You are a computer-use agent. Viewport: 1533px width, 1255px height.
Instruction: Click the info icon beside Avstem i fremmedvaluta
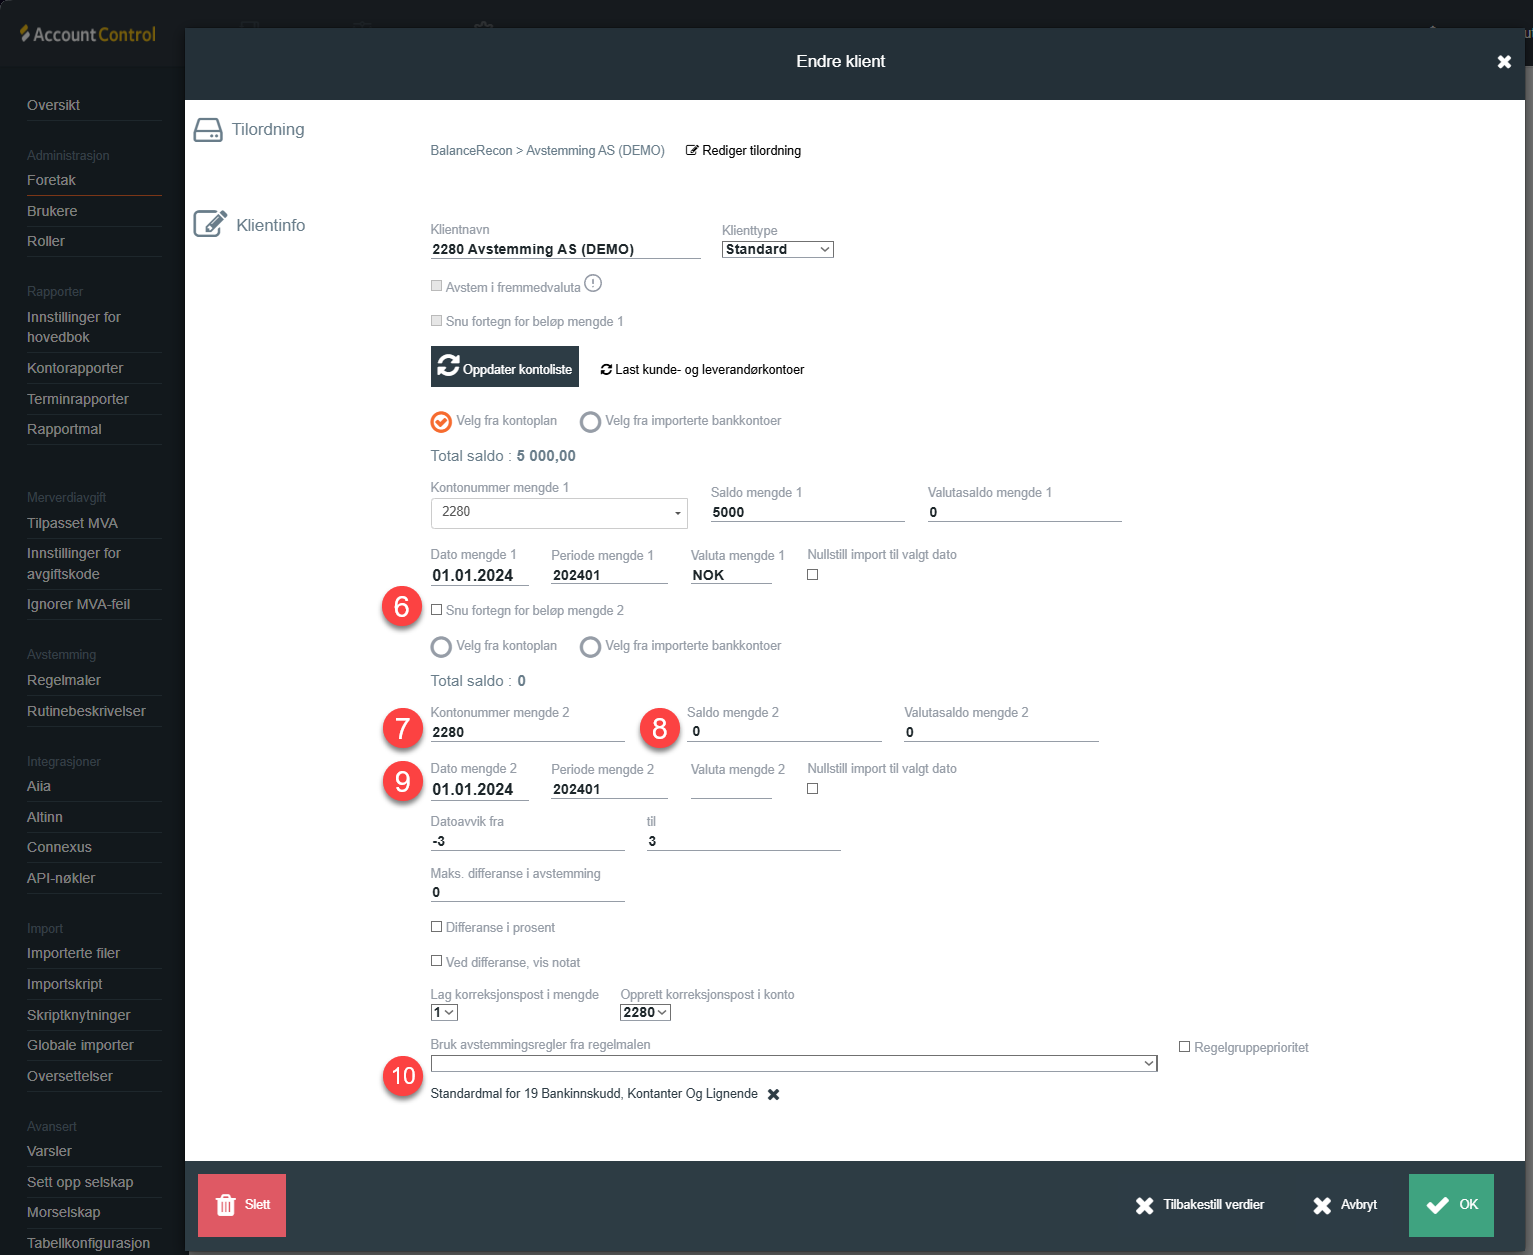tap(593, 284)
